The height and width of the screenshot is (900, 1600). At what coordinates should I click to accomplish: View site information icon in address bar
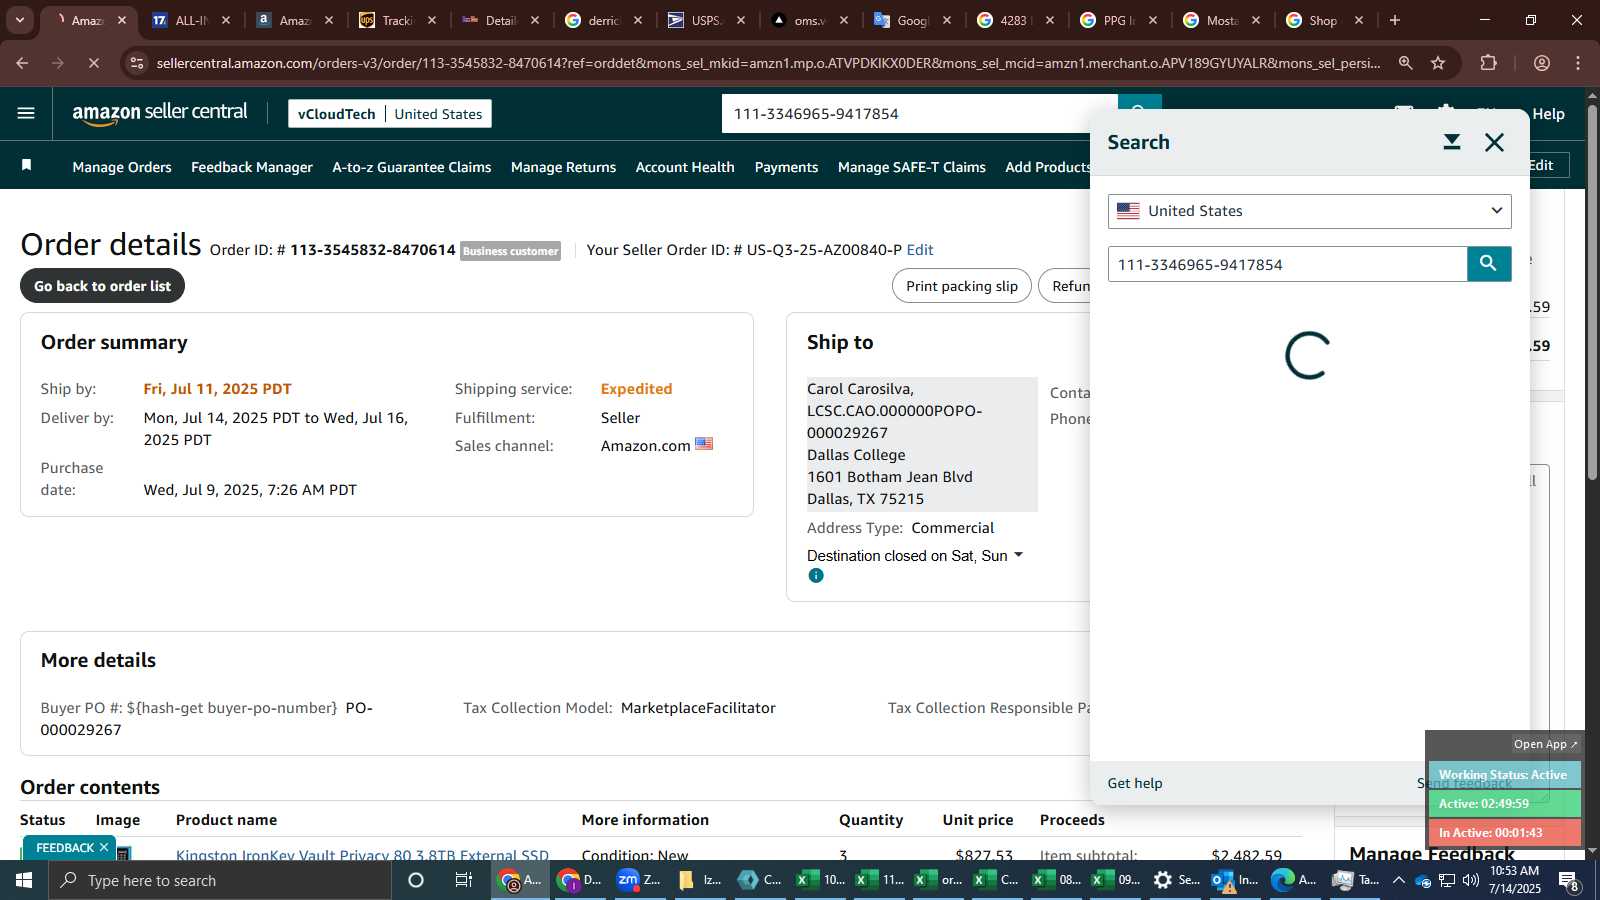[x=137, y=63]
